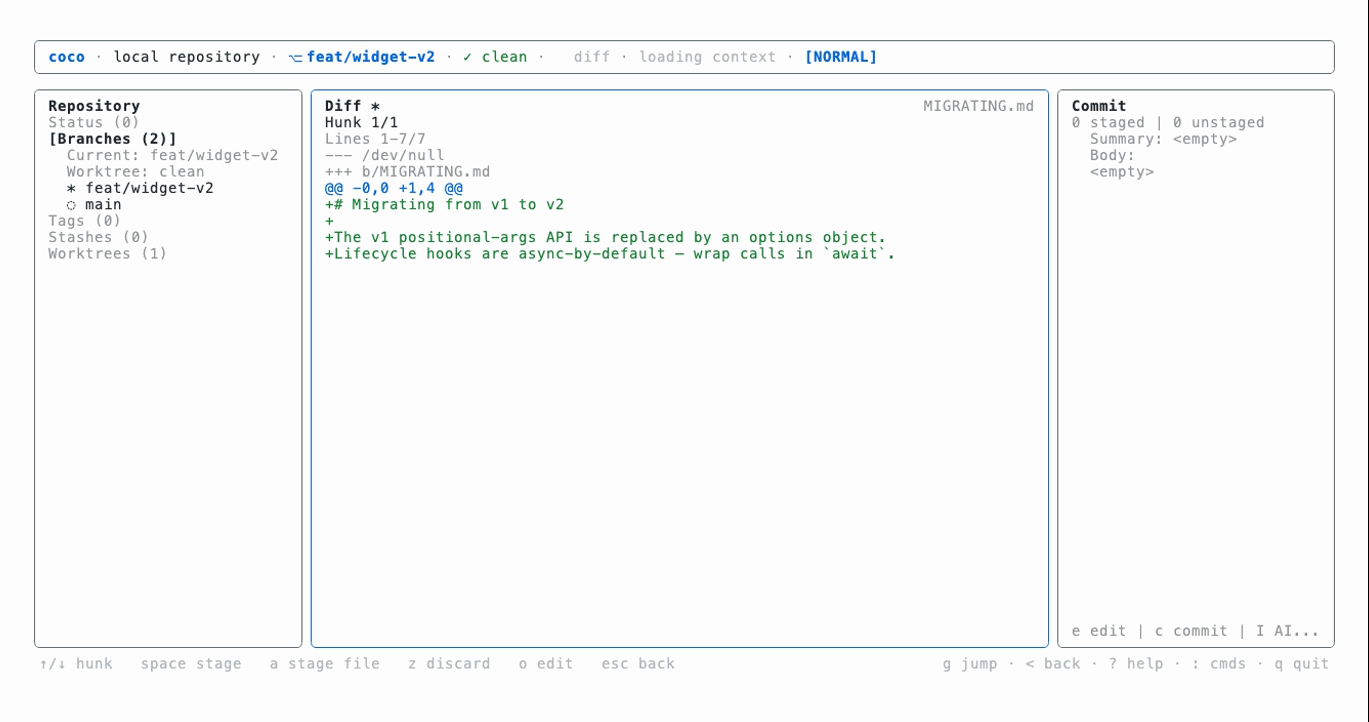The image size is (1369, 722).
Task: Click the Body <empty> field
Action: click(1122, 172)
